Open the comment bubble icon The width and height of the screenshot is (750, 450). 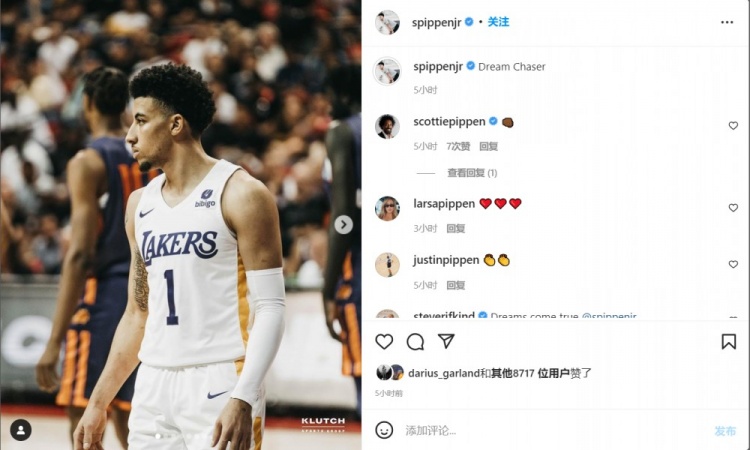[415, 341]
